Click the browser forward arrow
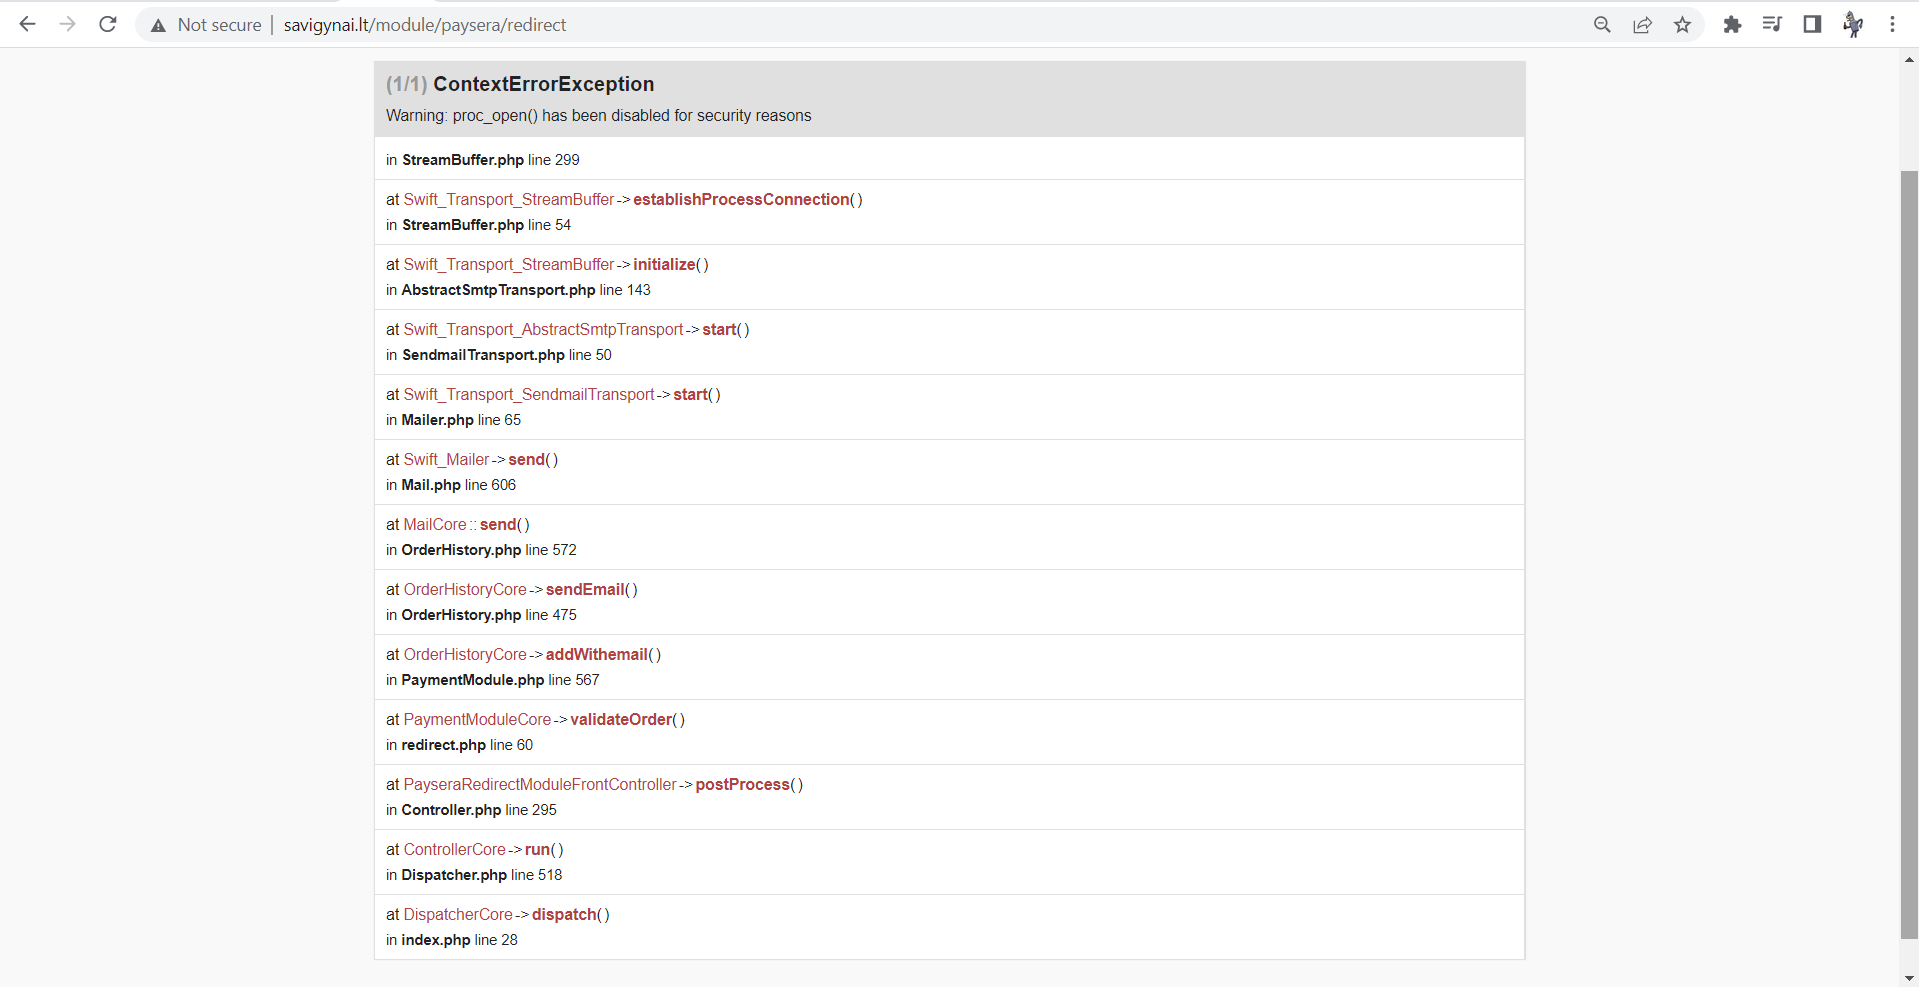1919x987 pixels. pos(67,24)
